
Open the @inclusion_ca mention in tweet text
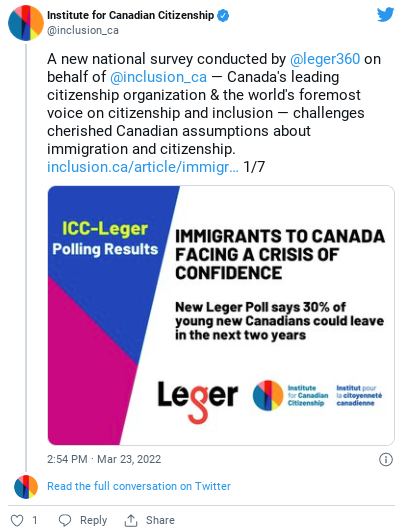click(x=158, y=77)
